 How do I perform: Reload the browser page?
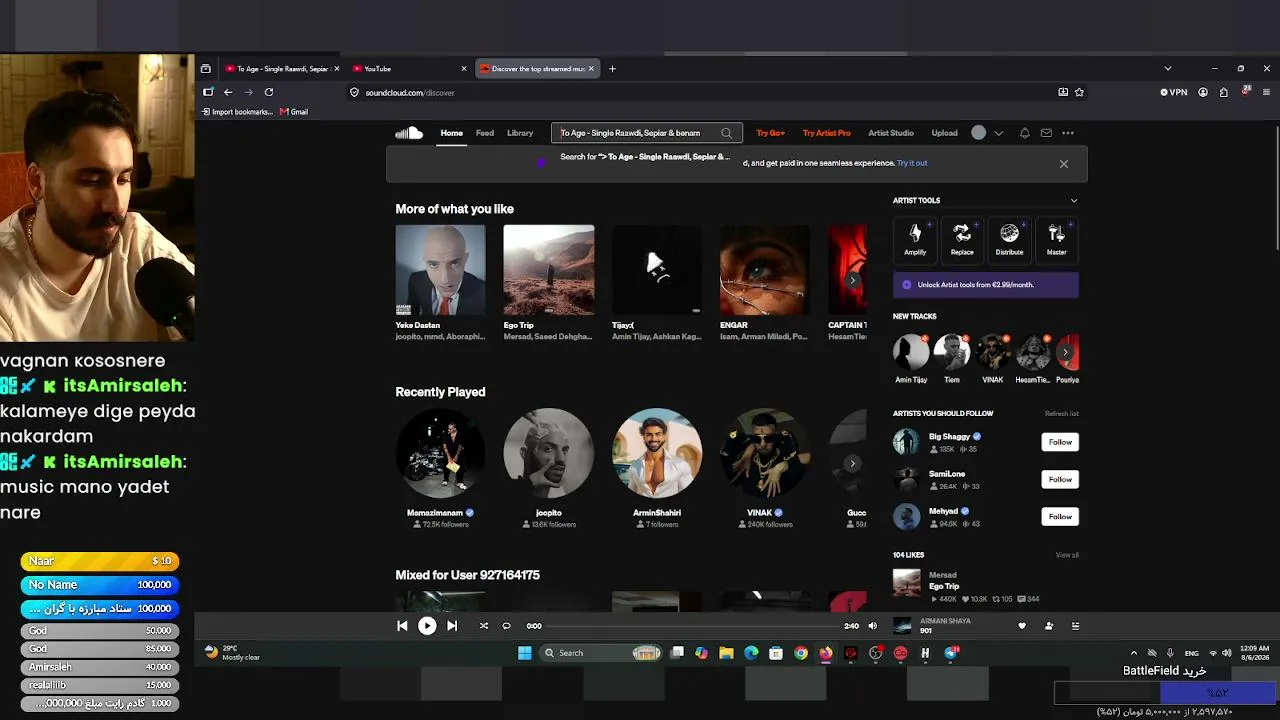[269, 92]
